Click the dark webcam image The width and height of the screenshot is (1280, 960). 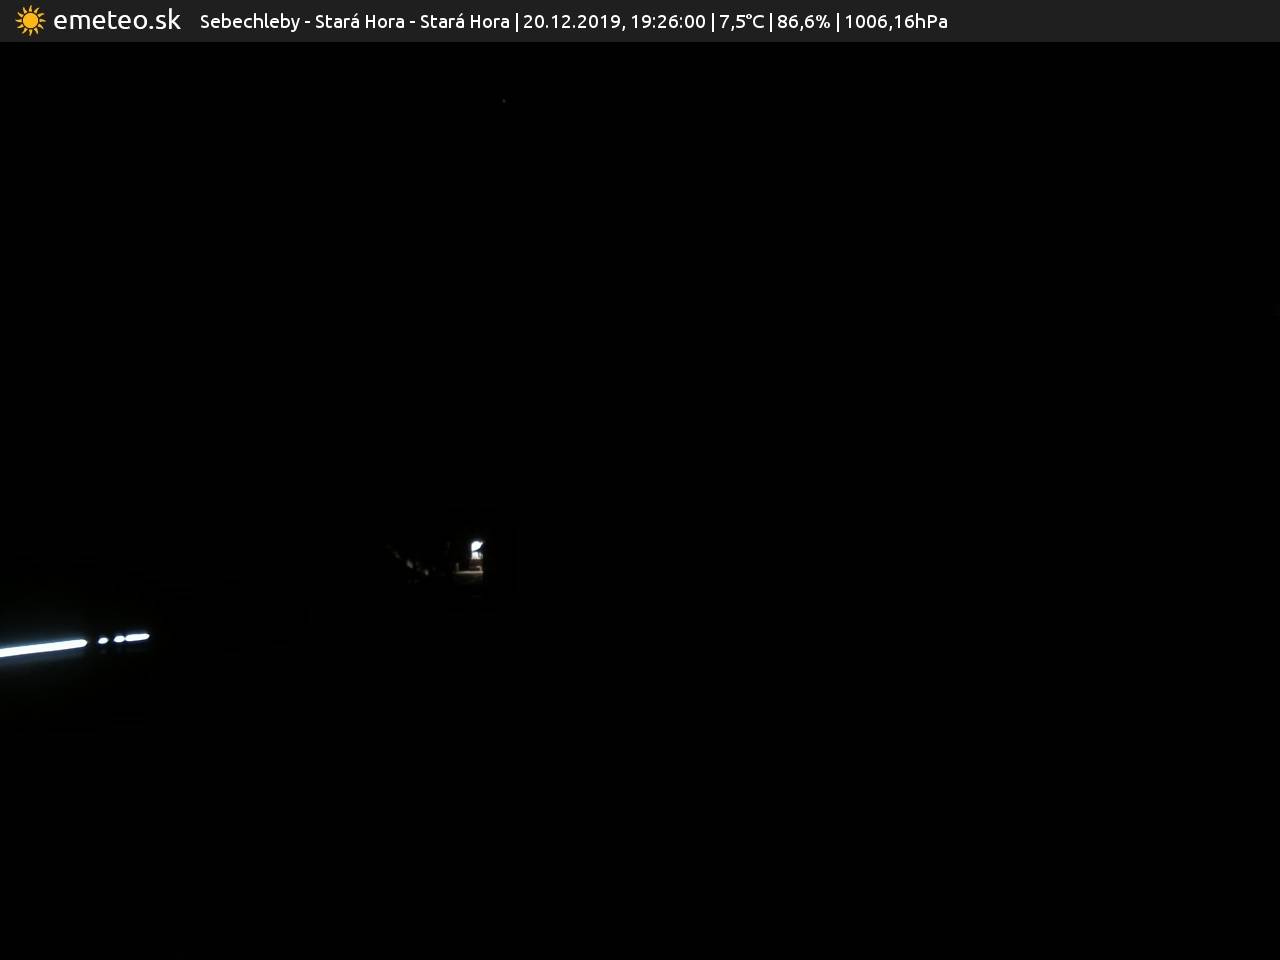click(x=640, y=500)
